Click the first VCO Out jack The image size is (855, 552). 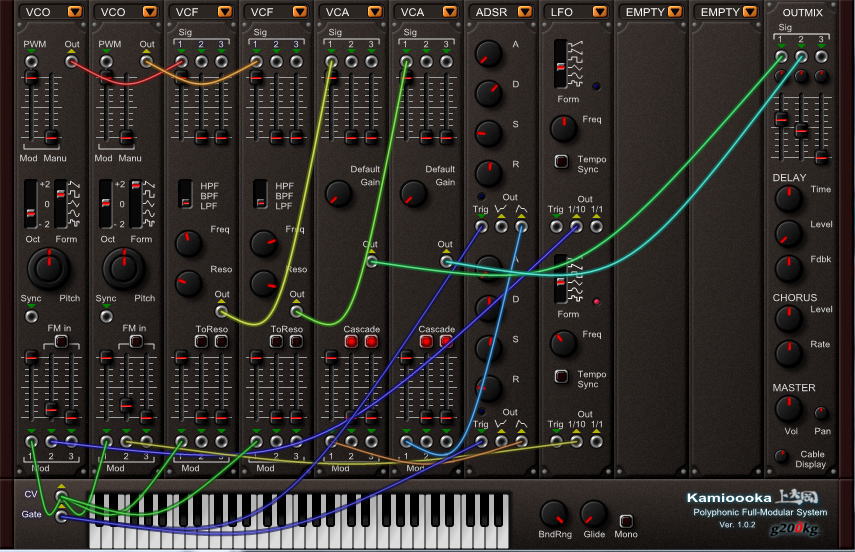(x=71, y=62)
